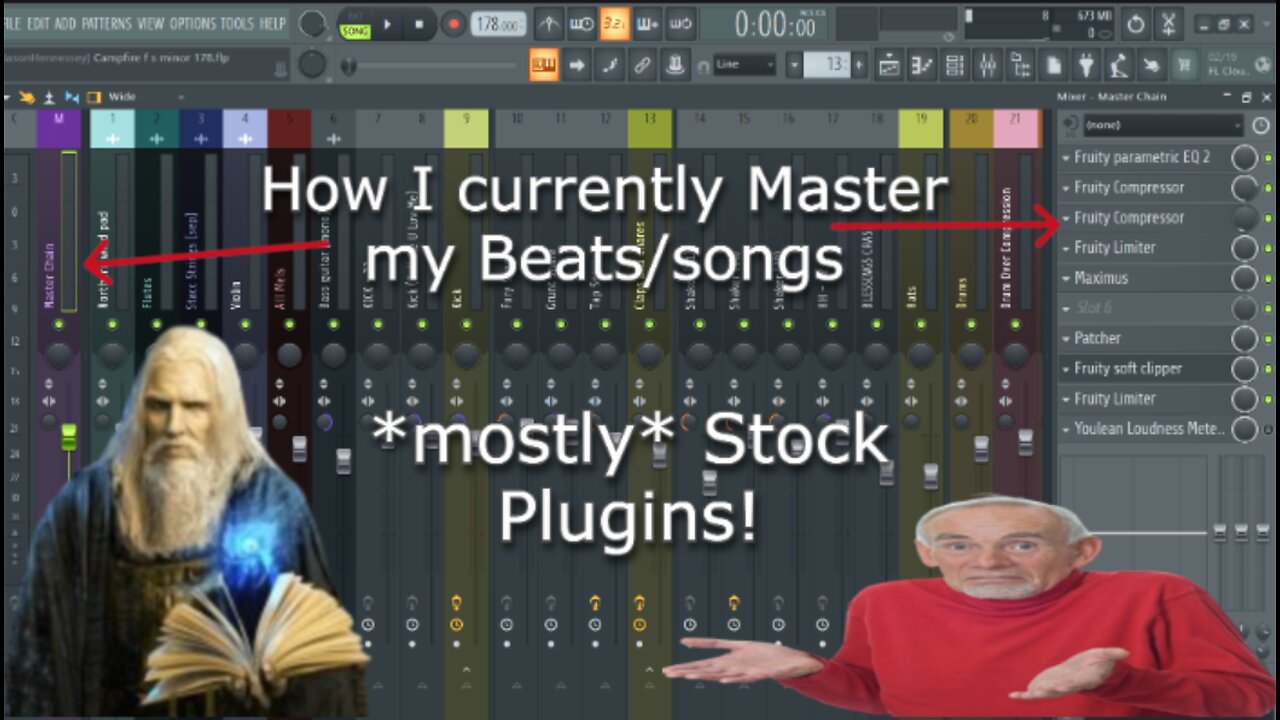Open the EDIT menu
The image size is (1280, 720).
pos(39,23)
